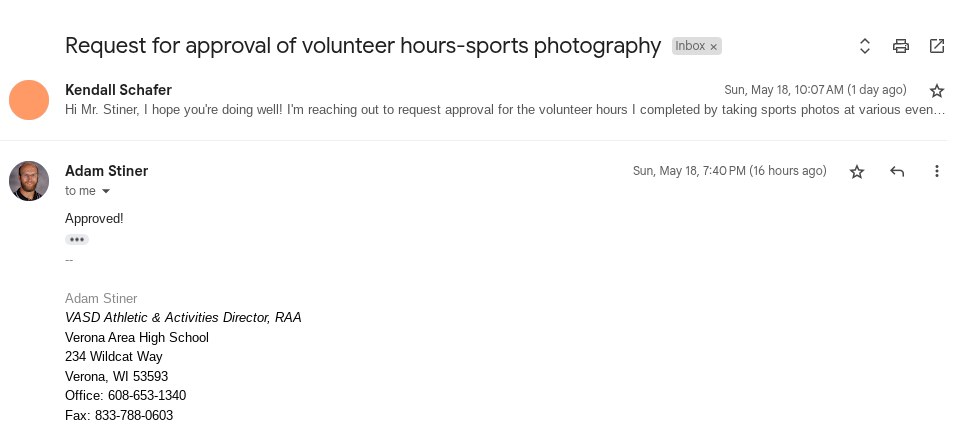Click the sender name Kendall Schafer

(118, 89)
